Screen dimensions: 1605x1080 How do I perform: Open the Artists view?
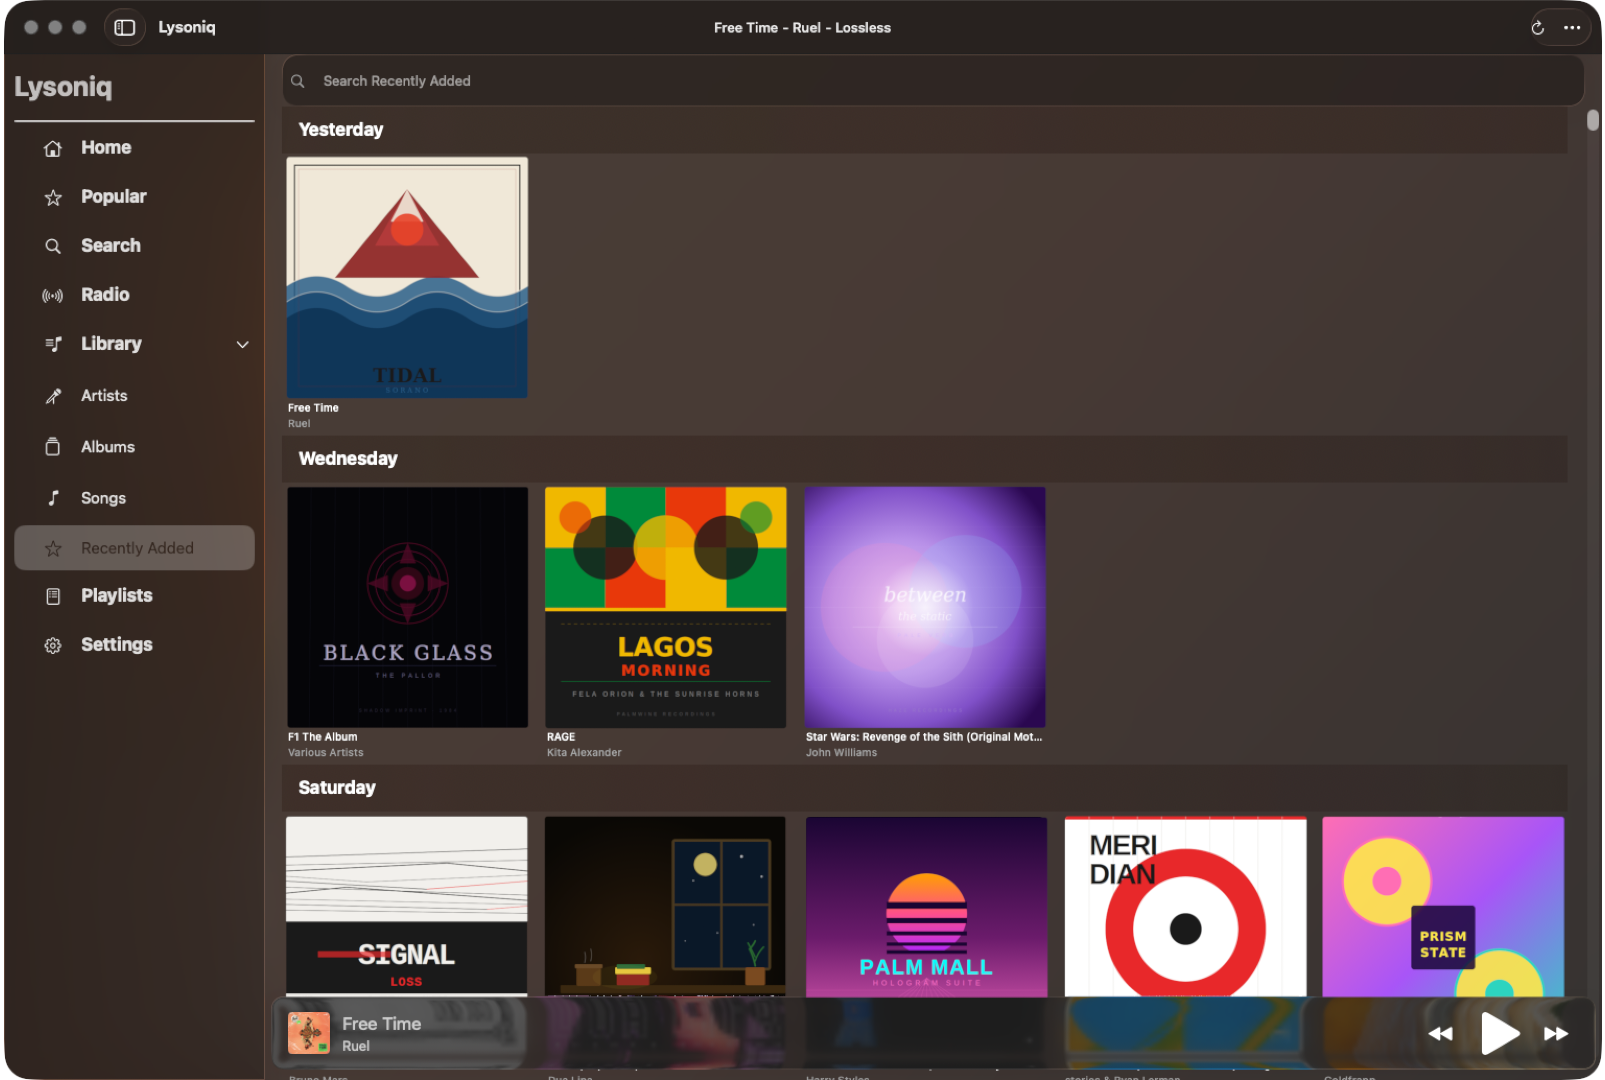click(103, 395)
